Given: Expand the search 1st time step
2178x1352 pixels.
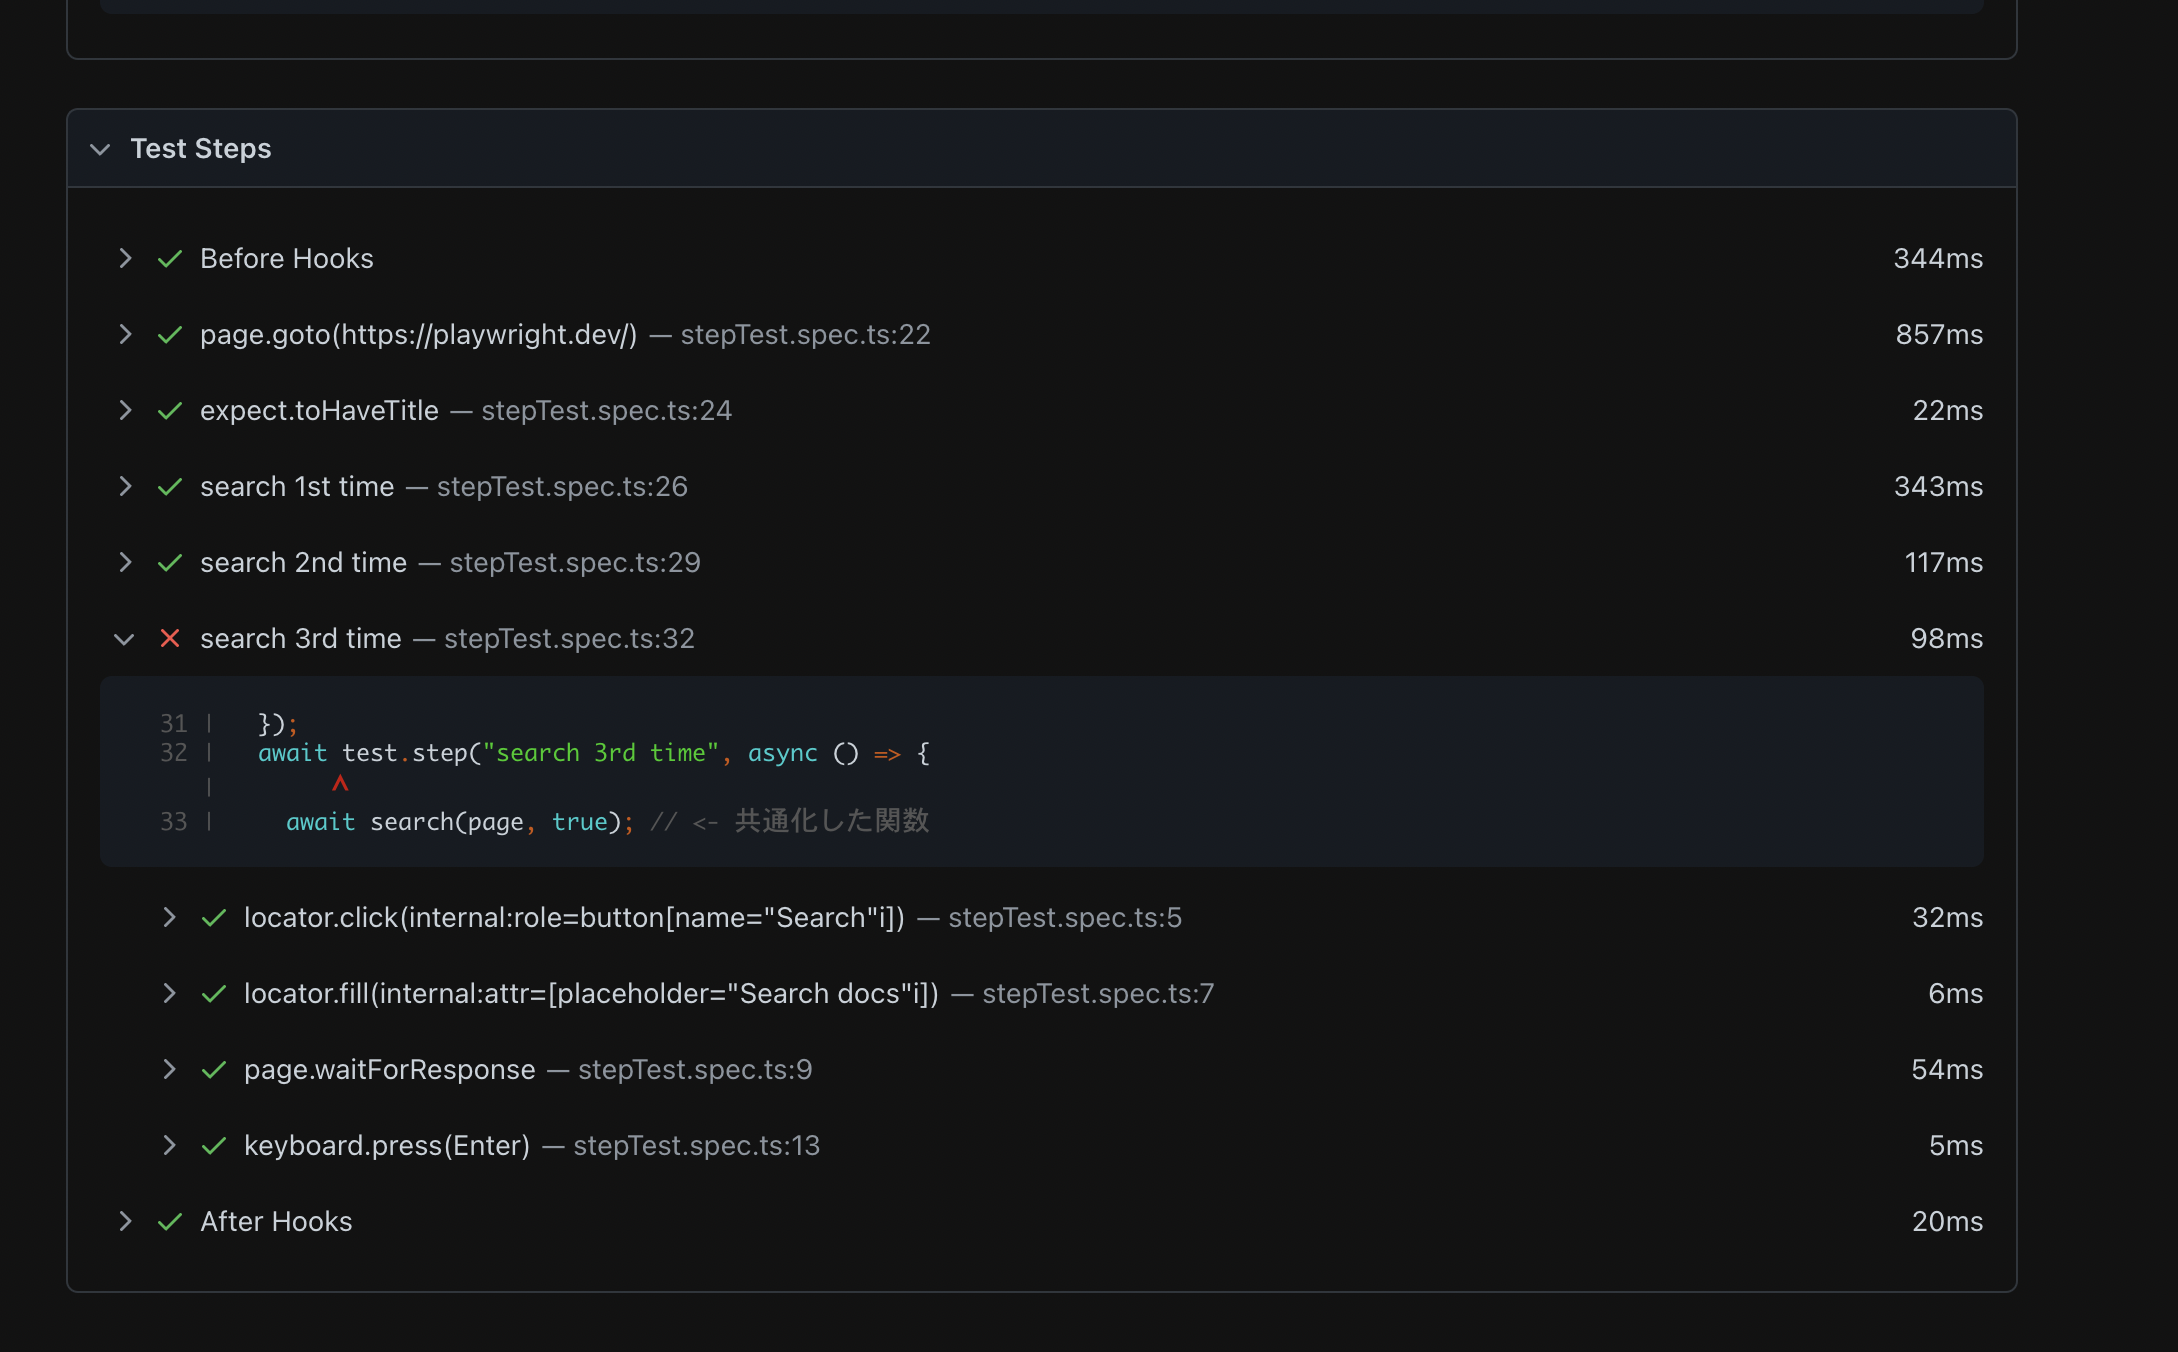Looking at the screenshot, I should click(x=126, y=486).
